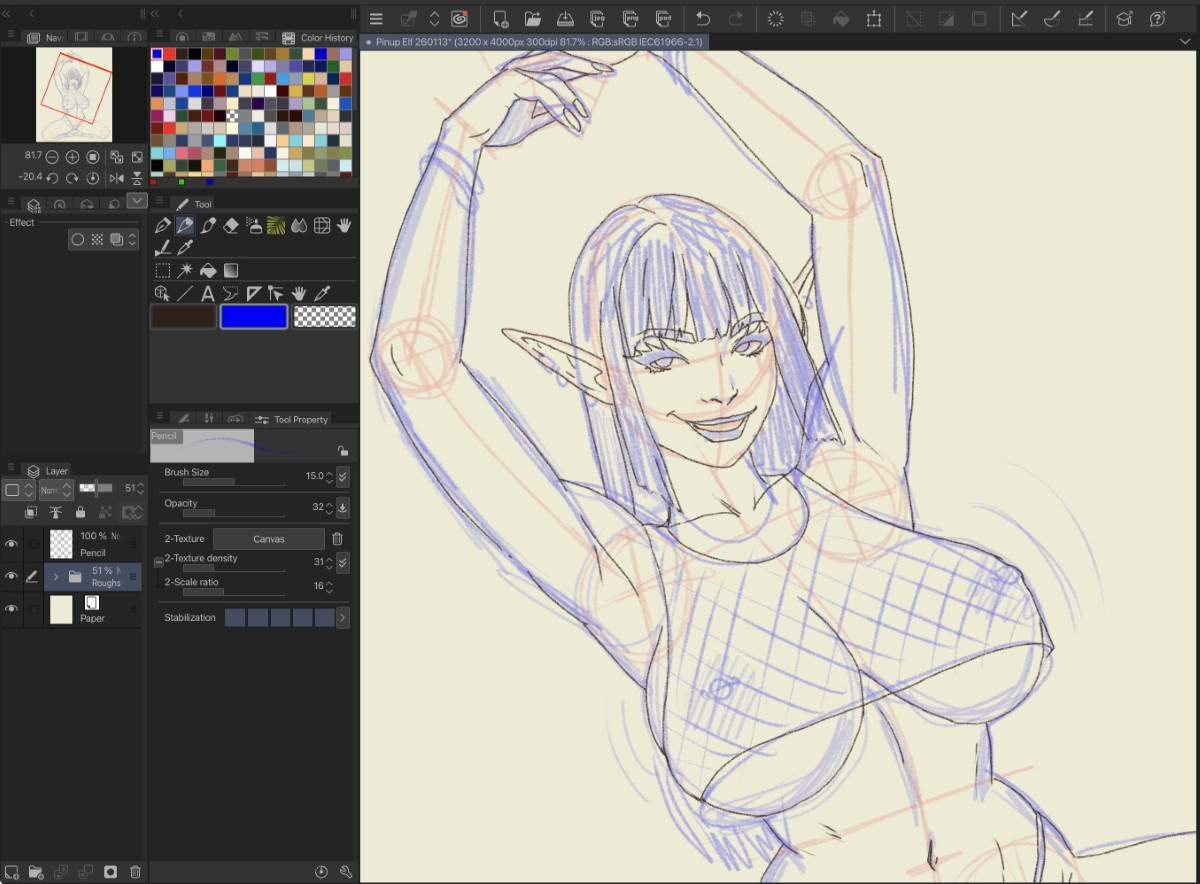Screen dimensions: 1200x884
Task: Toggle the Lock Layer icon
Action: [80, 512]
